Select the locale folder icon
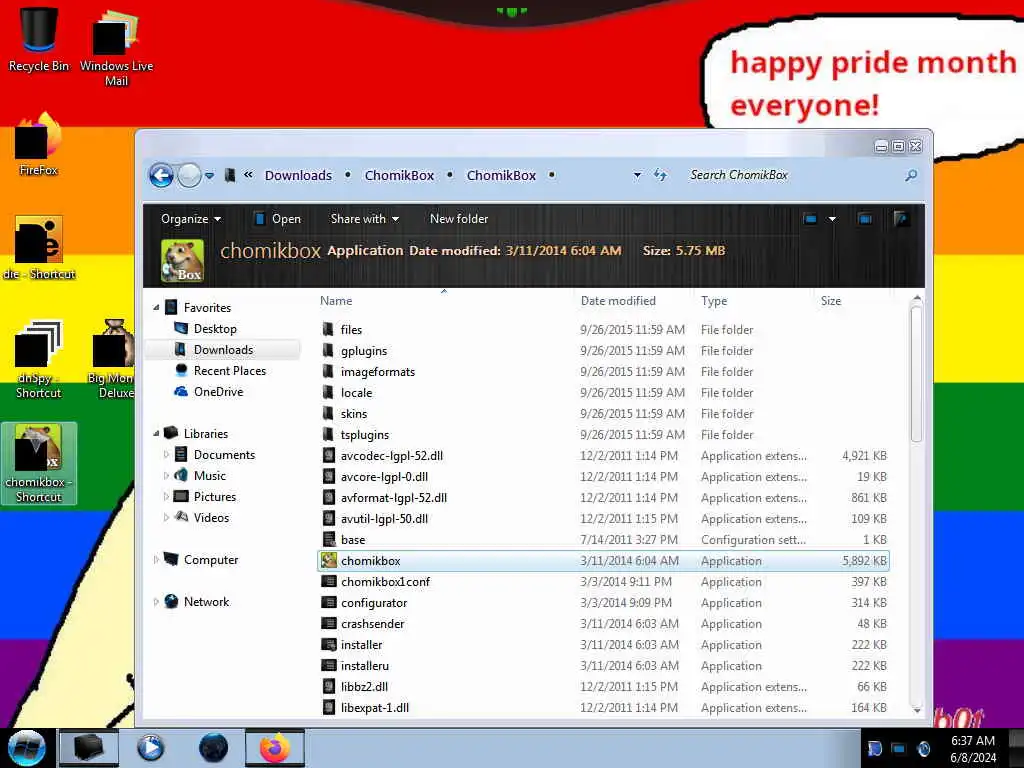This screenshot has width=1024, height=768. click(x=328, y=392)
